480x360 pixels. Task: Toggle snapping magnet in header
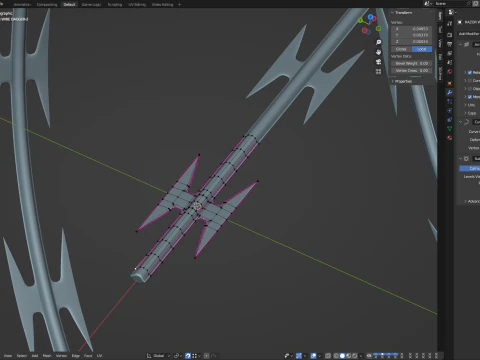(188, 356)
